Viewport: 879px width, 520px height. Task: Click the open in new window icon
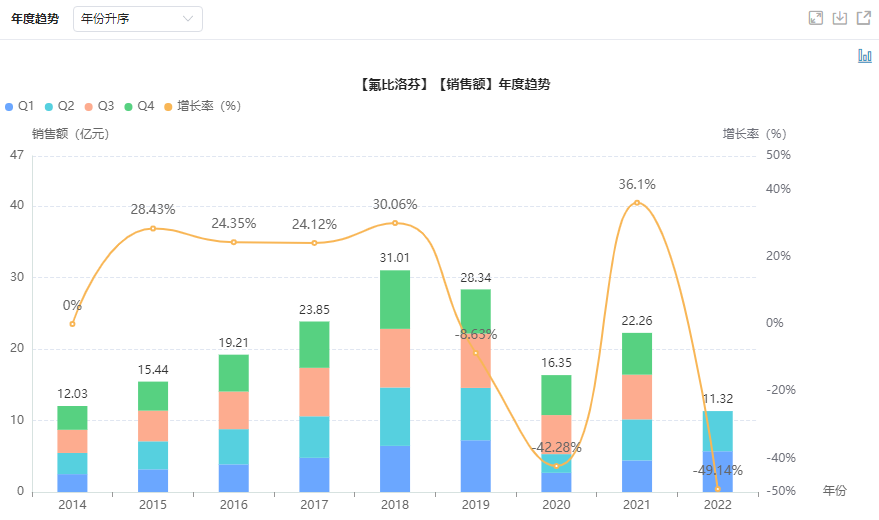tap(863, 18)
